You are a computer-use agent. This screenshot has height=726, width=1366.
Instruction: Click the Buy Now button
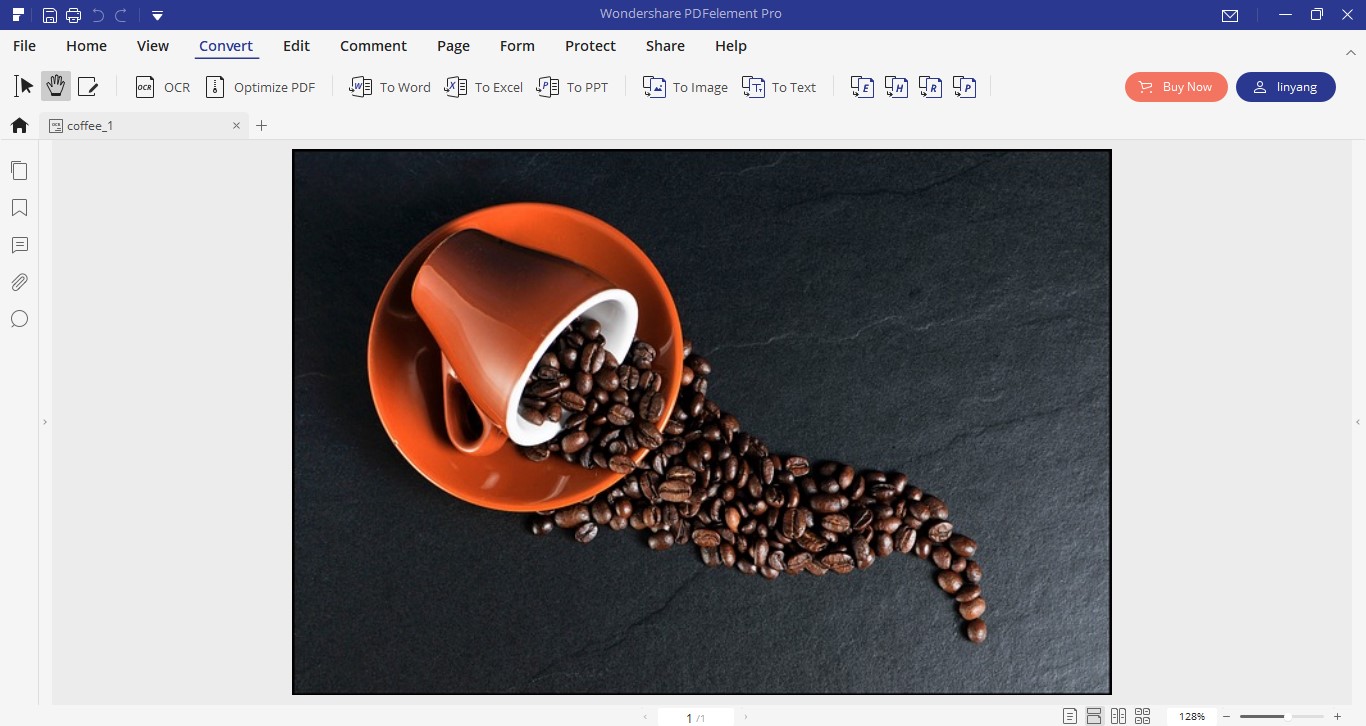[x=1176, y=87]
